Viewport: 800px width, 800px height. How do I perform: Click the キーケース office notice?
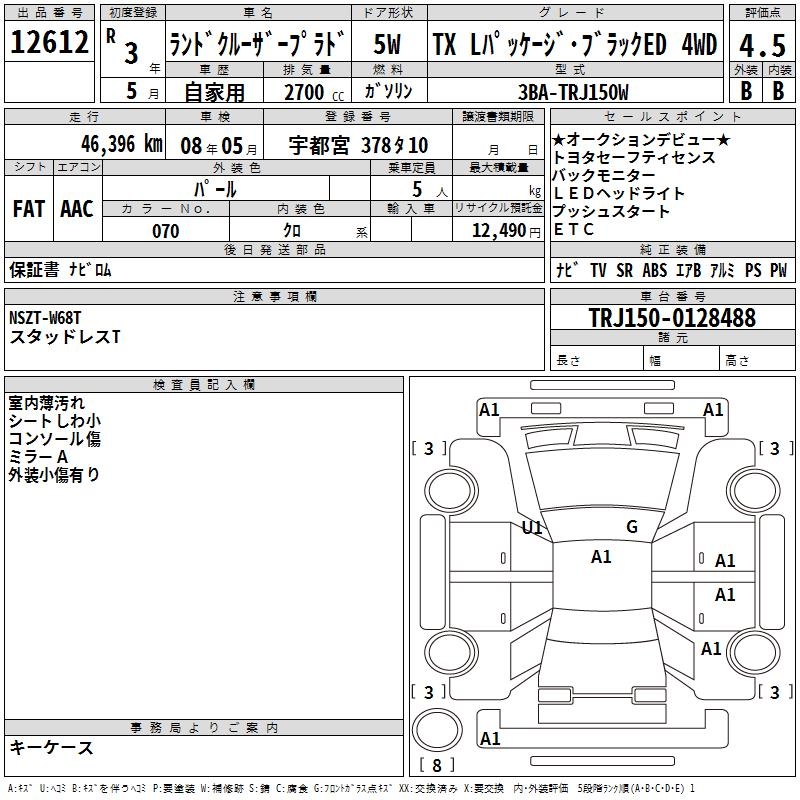[x=52, y=747]
